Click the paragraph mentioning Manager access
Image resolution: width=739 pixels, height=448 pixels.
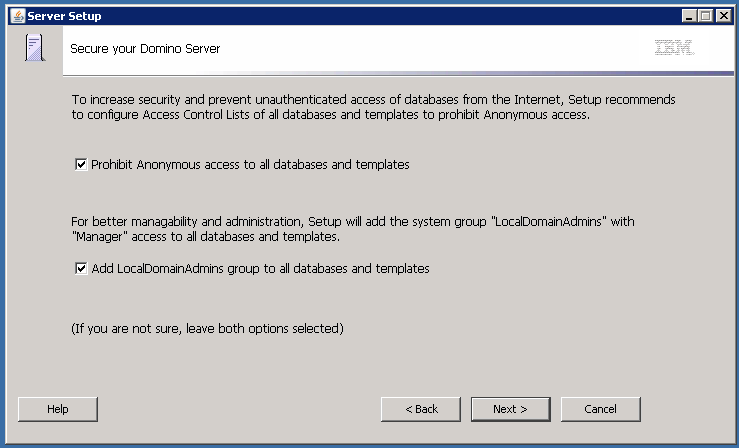coord(353,229)
